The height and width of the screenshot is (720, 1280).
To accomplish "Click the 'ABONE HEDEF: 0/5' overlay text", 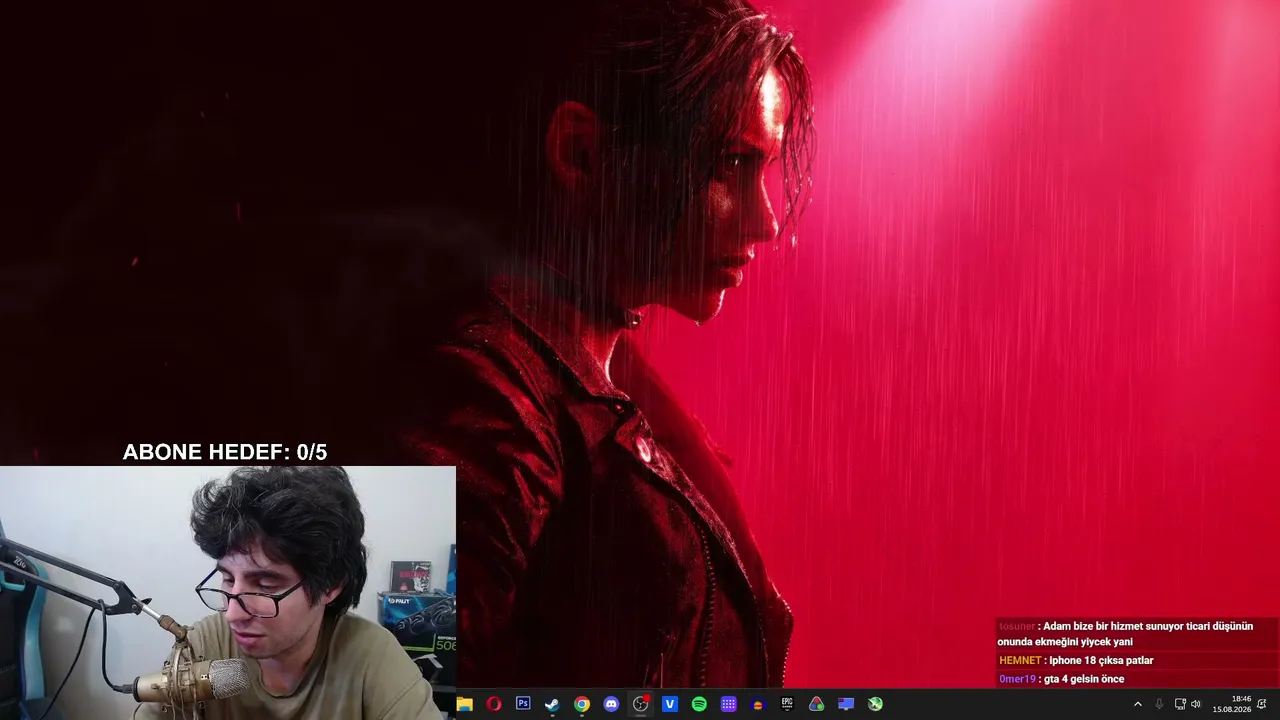I will coord(225,452).
